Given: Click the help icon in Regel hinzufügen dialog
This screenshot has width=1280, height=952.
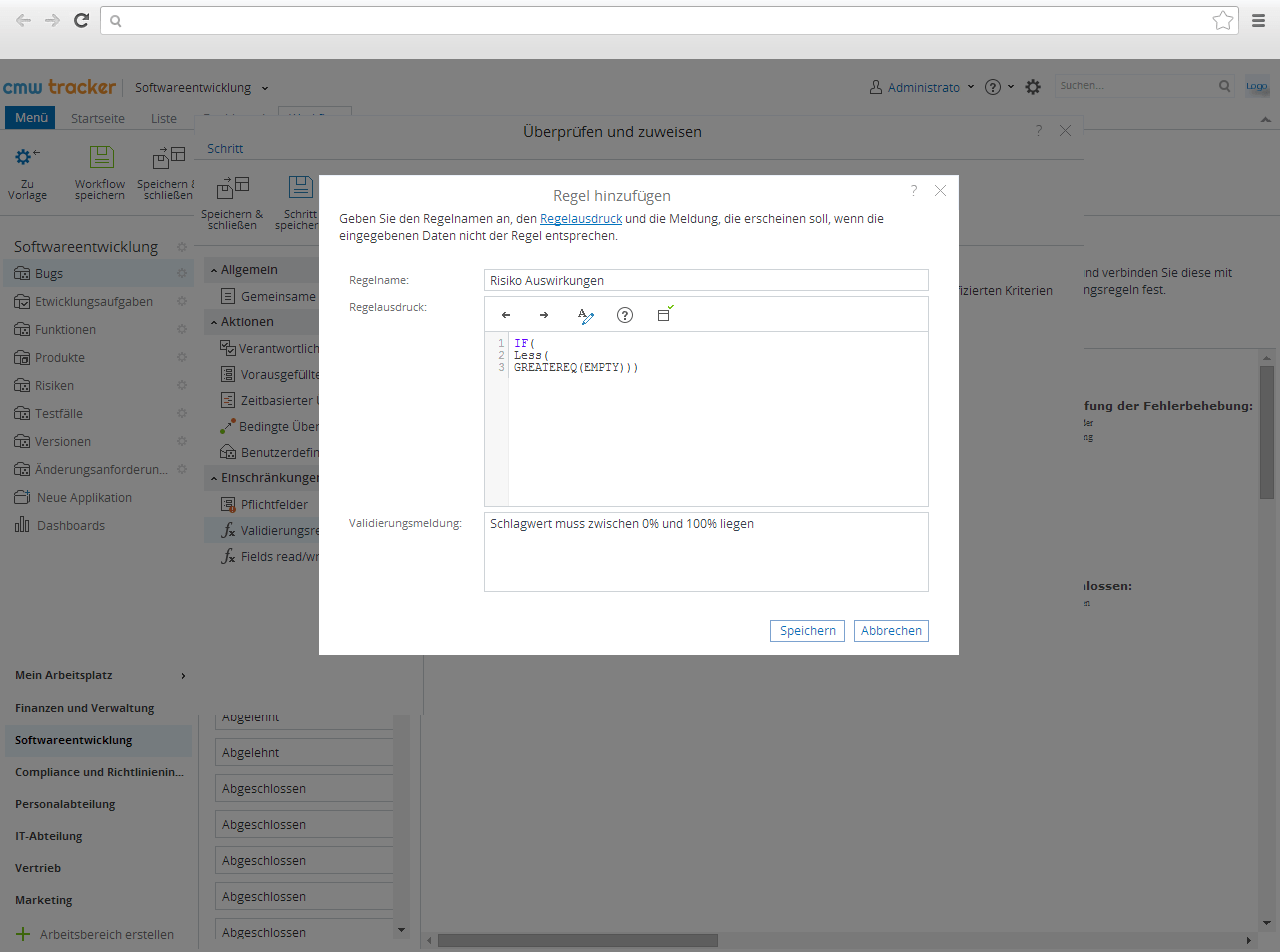Looking at the screenshot, I should pos(914,190).
